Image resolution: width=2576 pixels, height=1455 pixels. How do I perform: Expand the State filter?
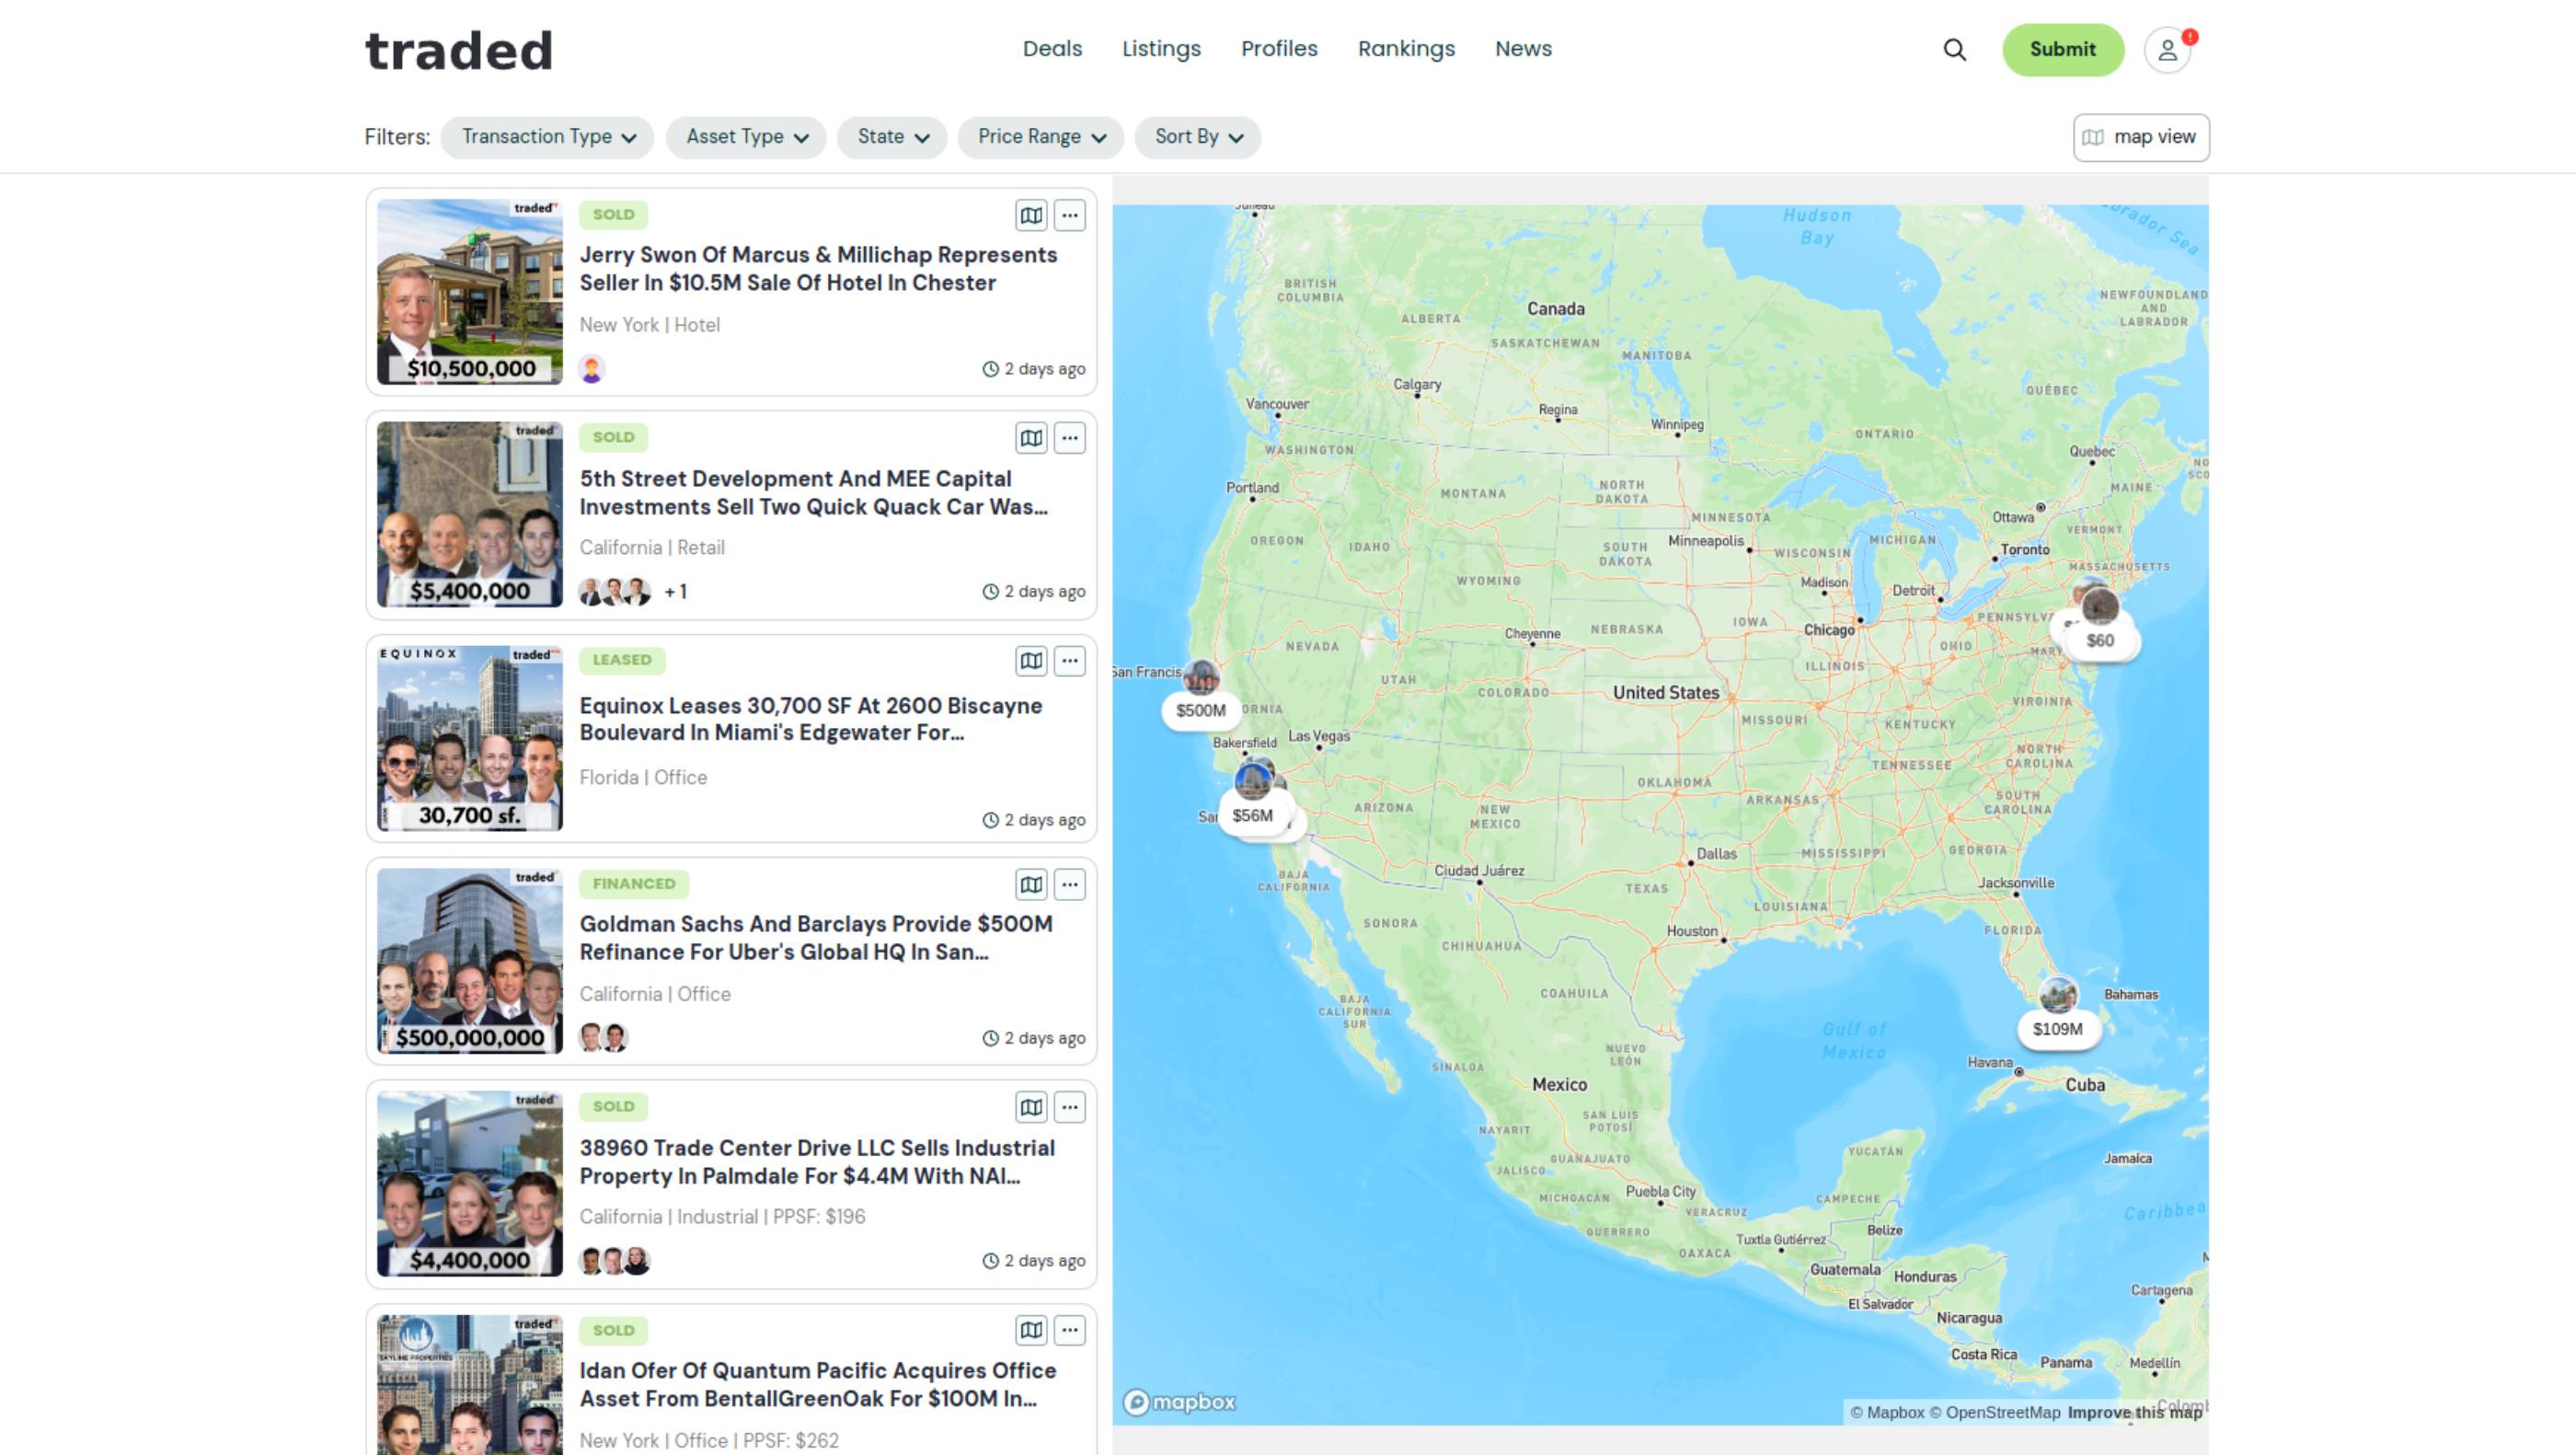click(893, 137)
